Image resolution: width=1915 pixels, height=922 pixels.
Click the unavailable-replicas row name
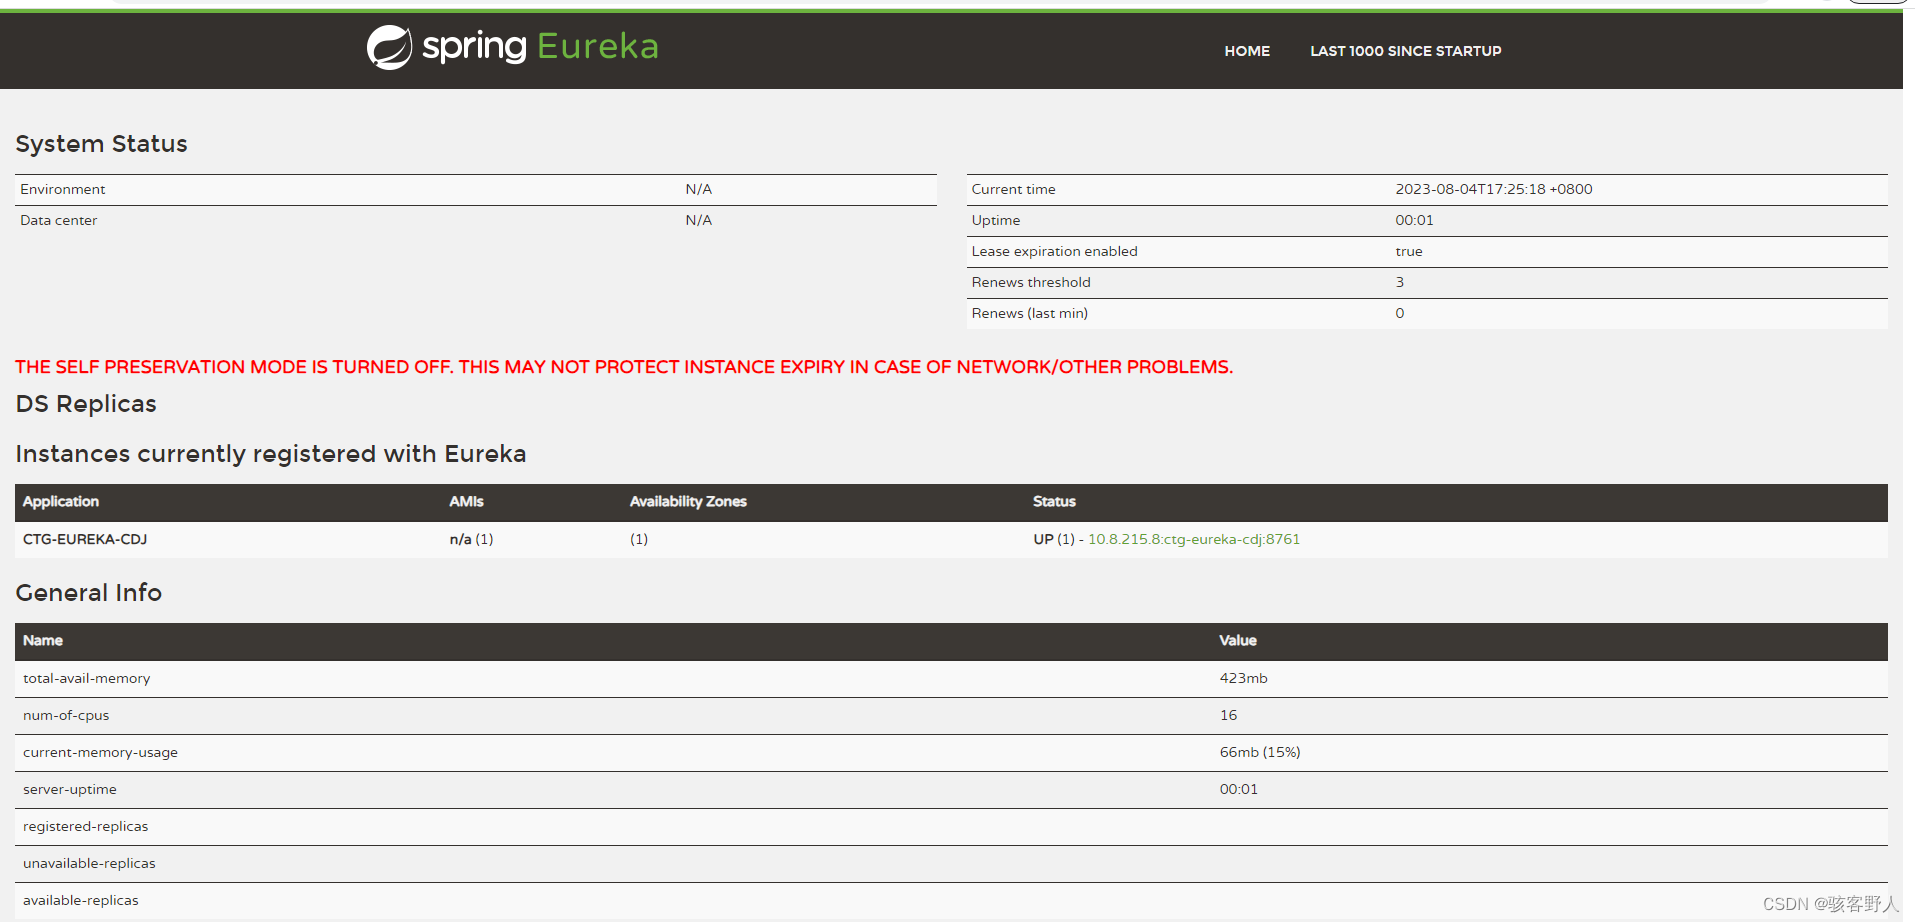pos(89,863)
